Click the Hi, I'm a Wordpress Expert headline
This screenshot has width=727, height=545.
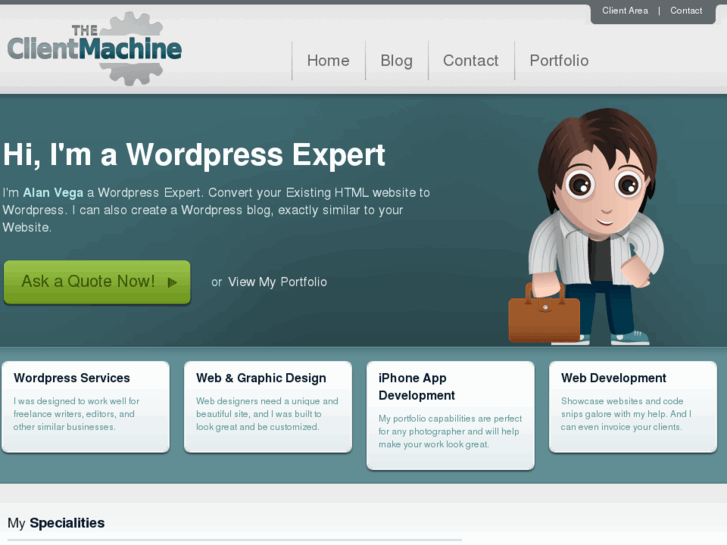tap(194, 154)
